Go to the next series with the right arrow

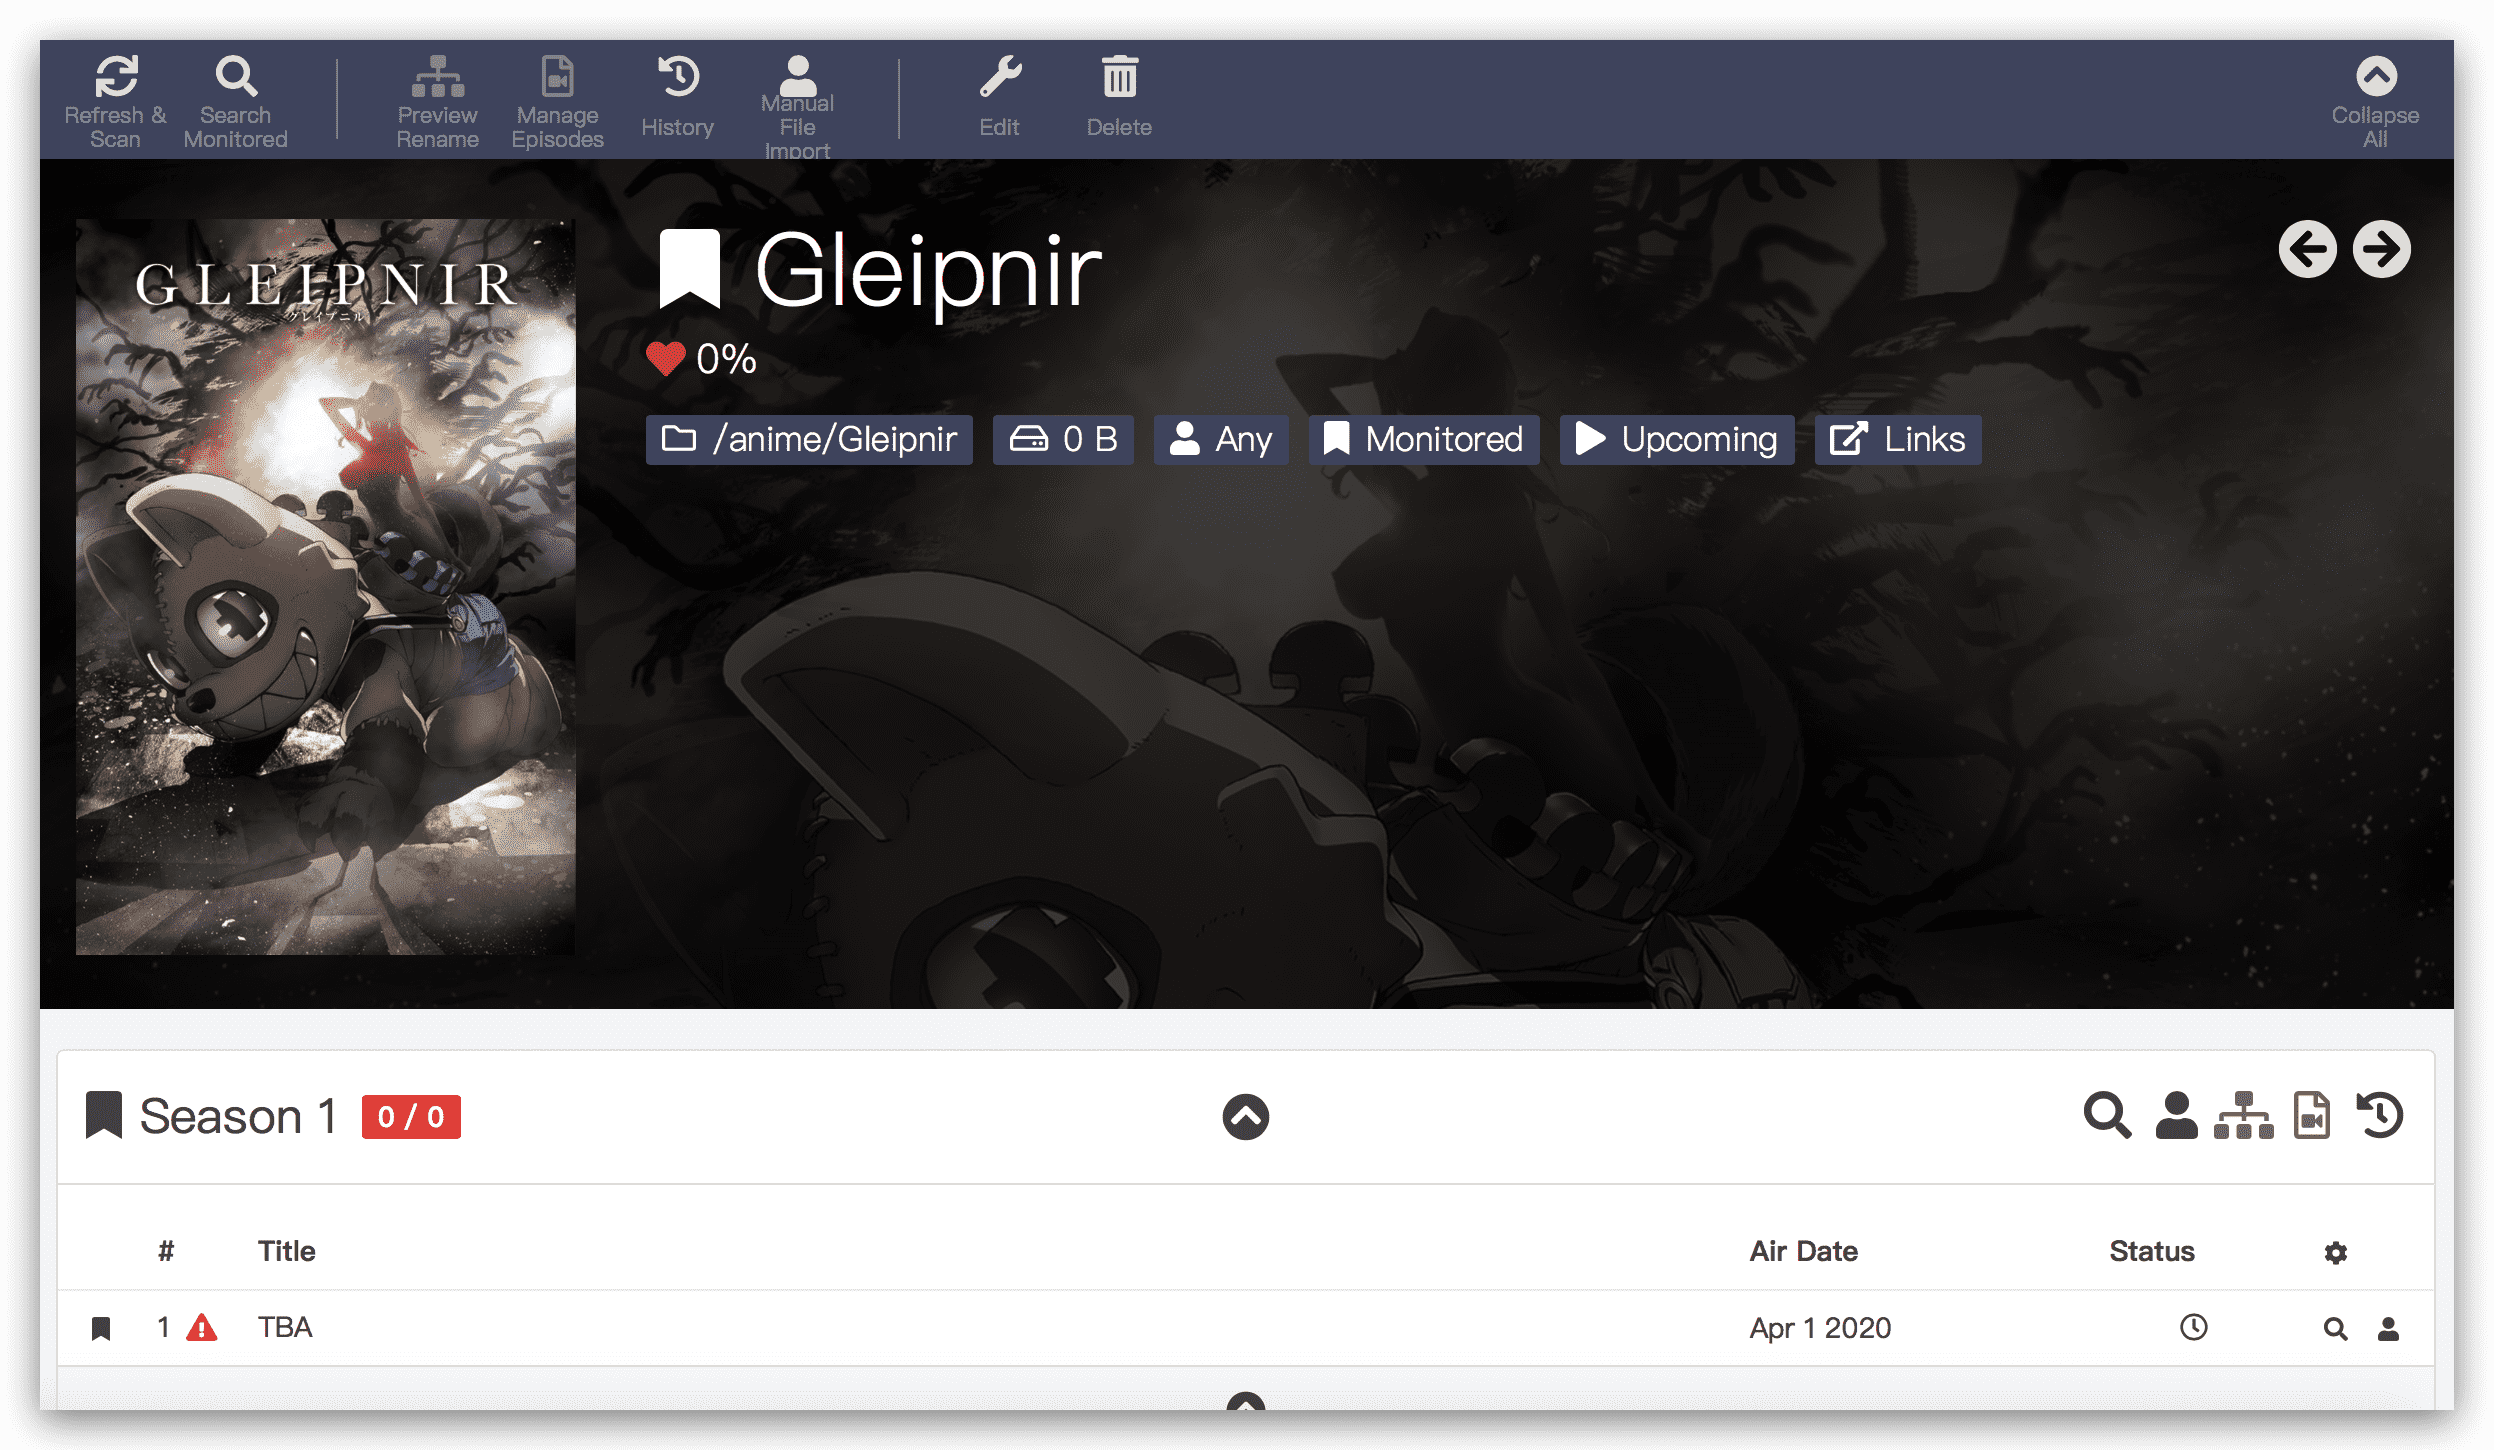[2382, 249]
